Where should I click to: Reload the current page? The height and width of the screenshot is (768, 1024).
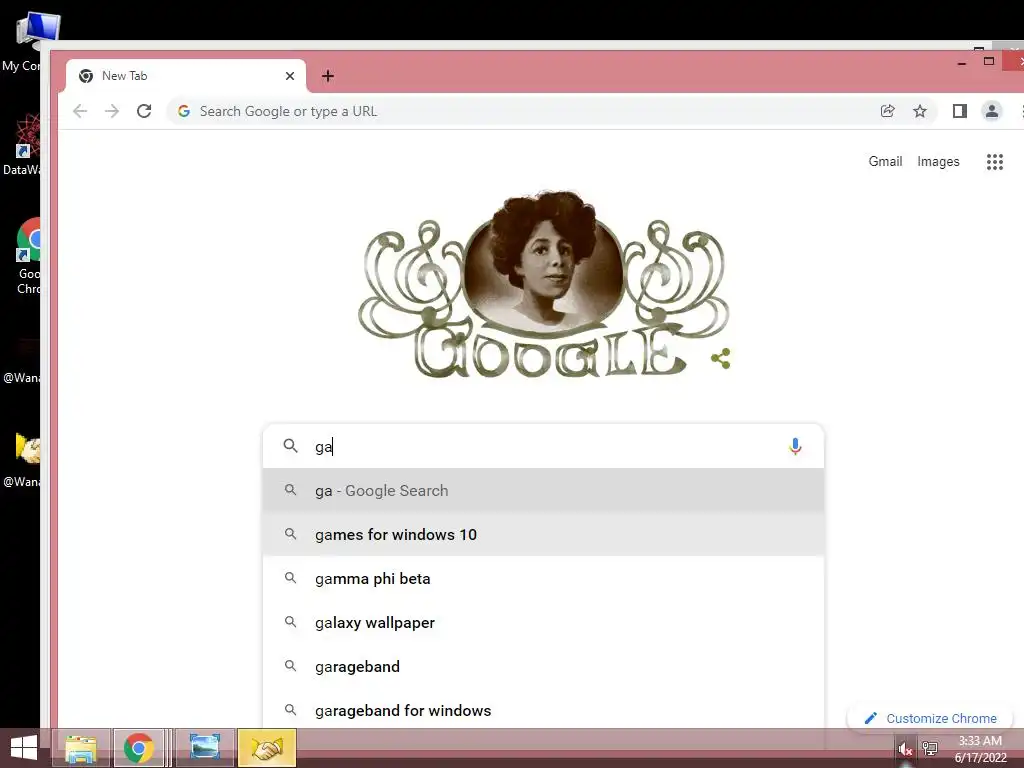point(144,111)
